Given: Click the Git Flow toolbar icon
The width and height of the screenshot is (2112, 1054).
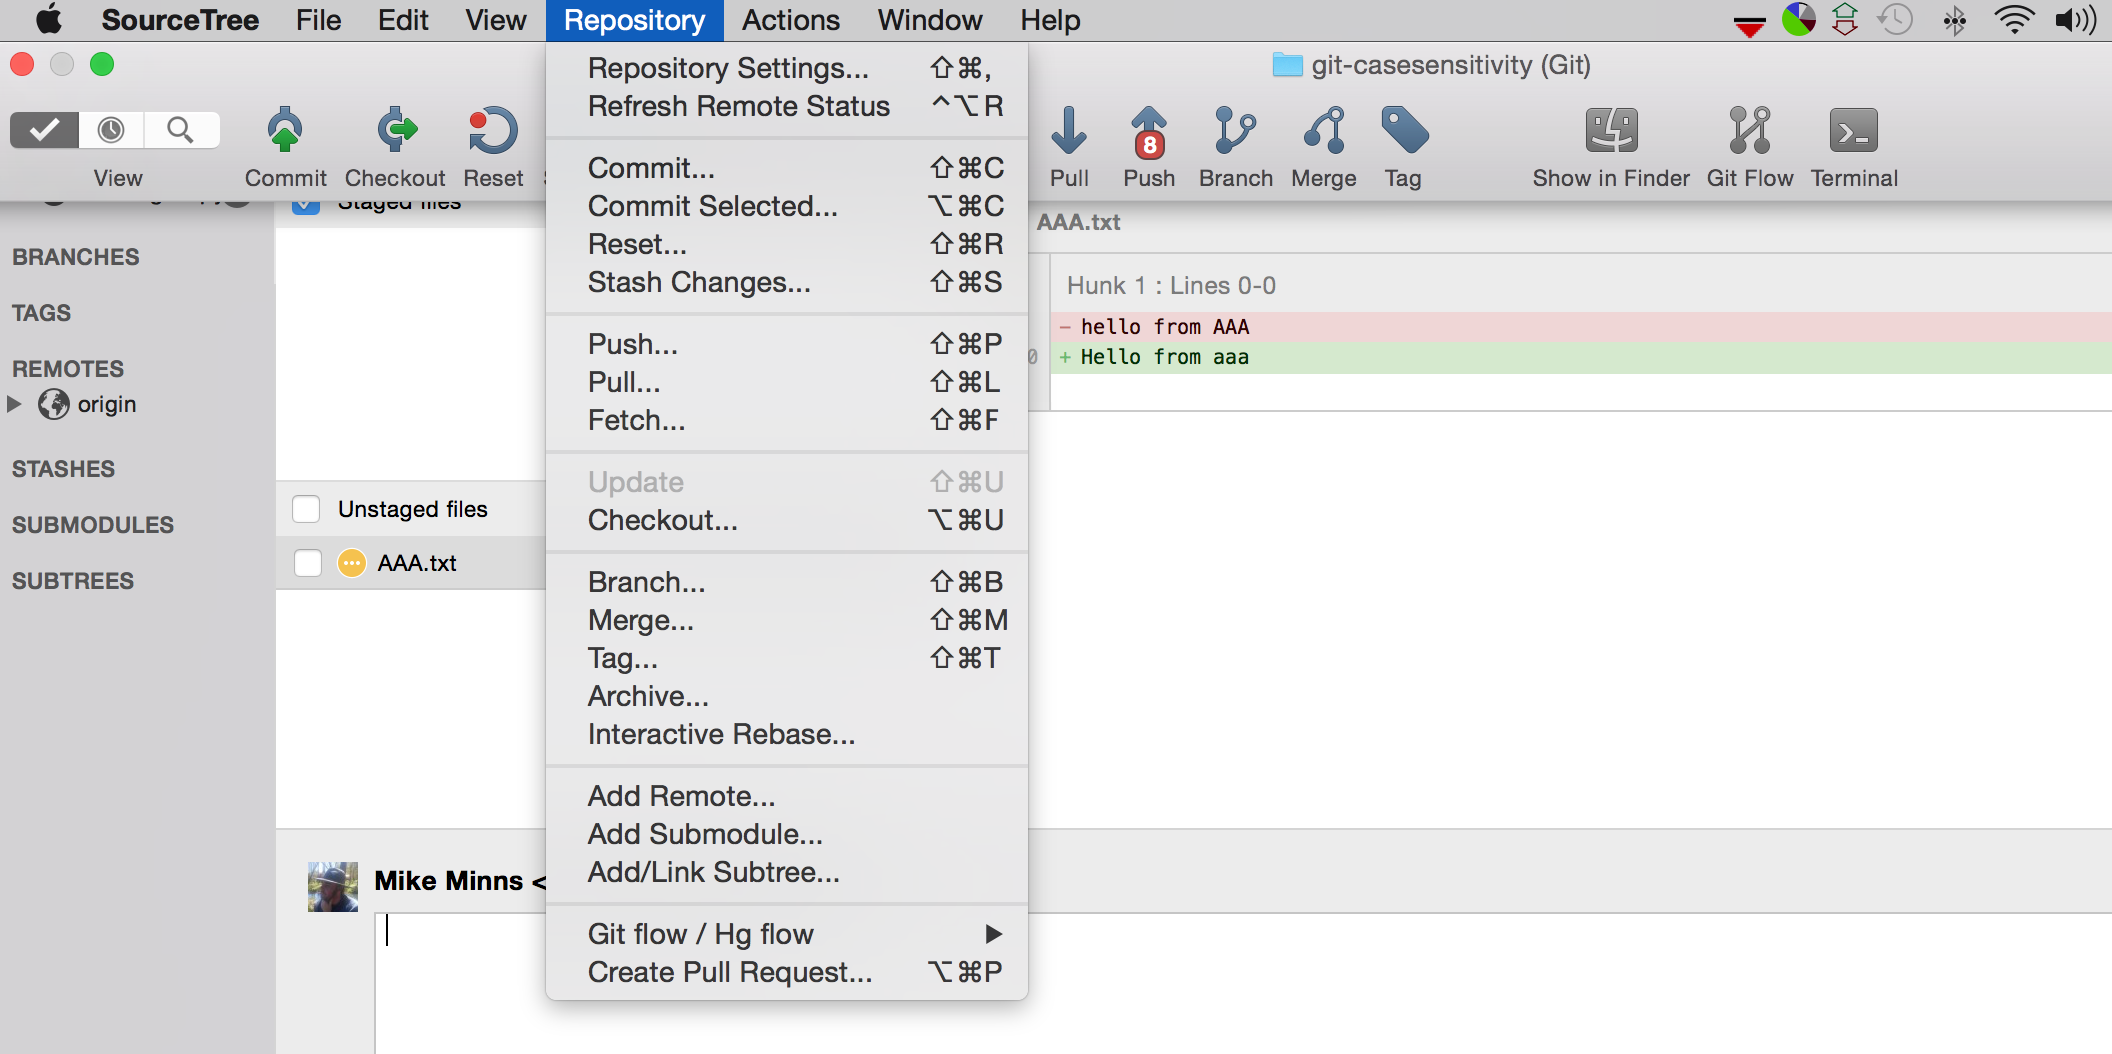Looking at the screenshot, I should 1750,131.
